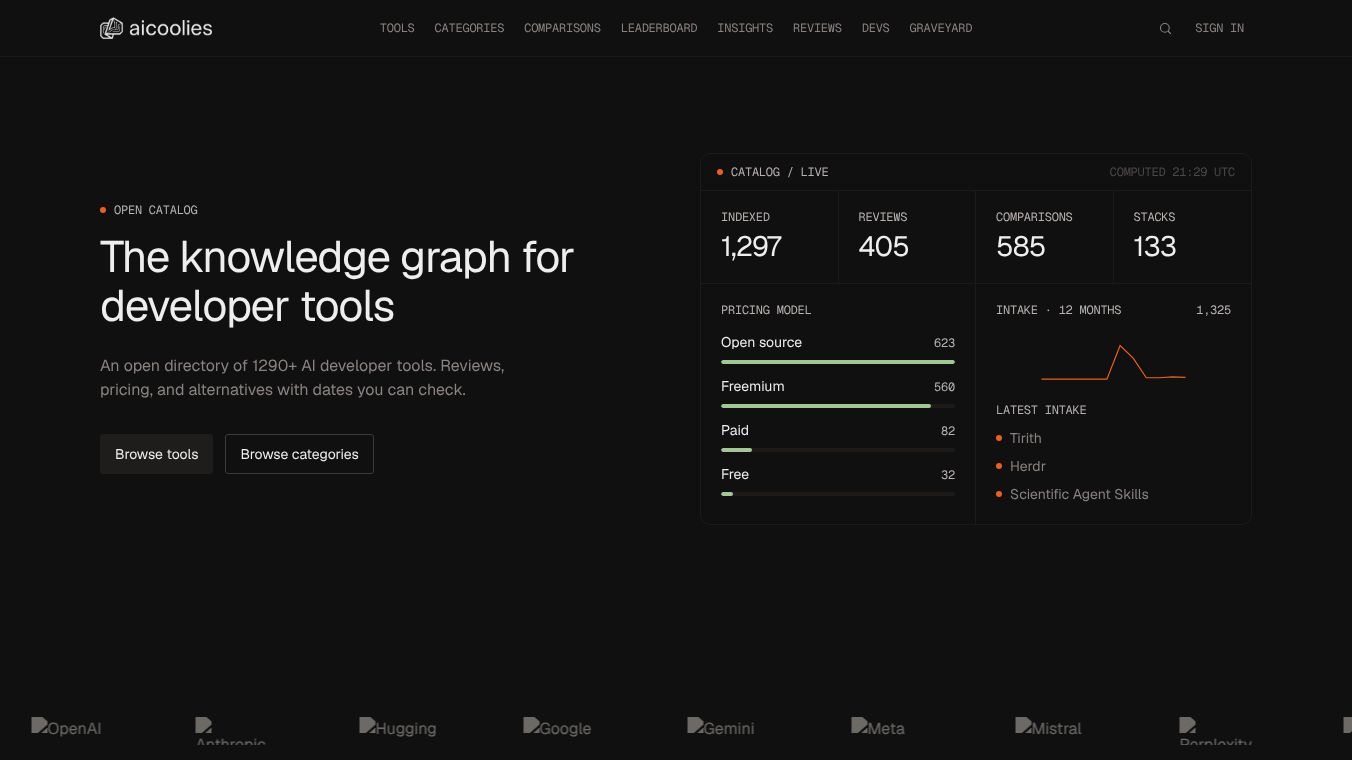Screen dimensions: 1352x760
Task: Click the Meta logo
Action: pyautogui.click(x=878, y=728)
